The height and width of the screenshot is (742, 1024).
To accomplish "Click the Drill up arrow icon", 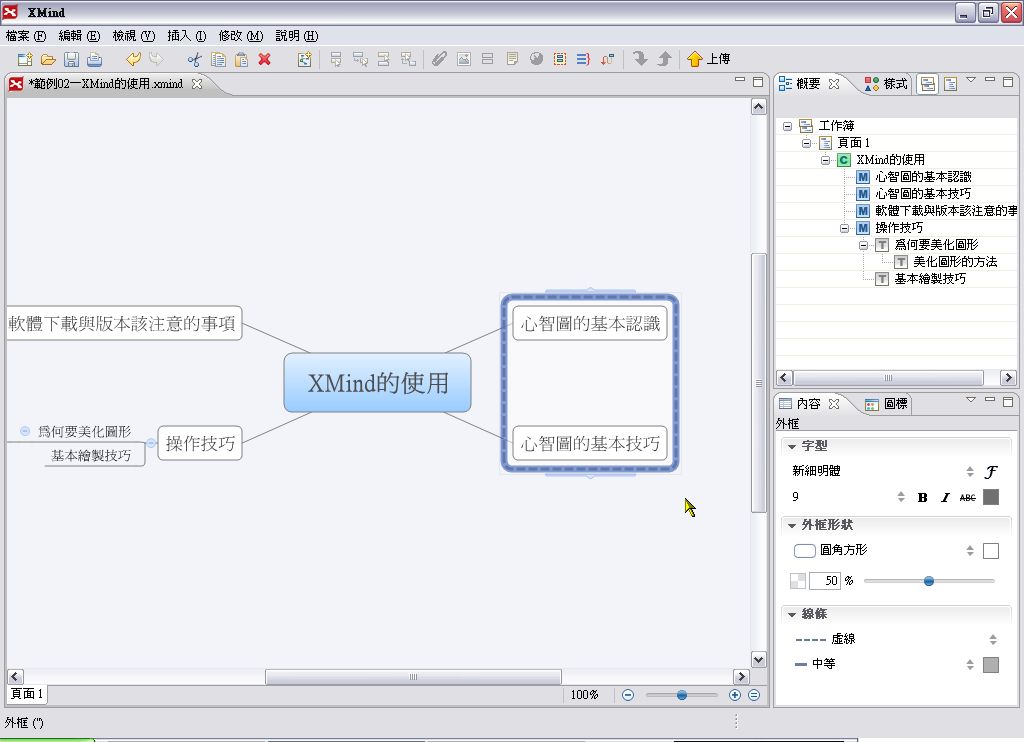I will click(664, 59).
